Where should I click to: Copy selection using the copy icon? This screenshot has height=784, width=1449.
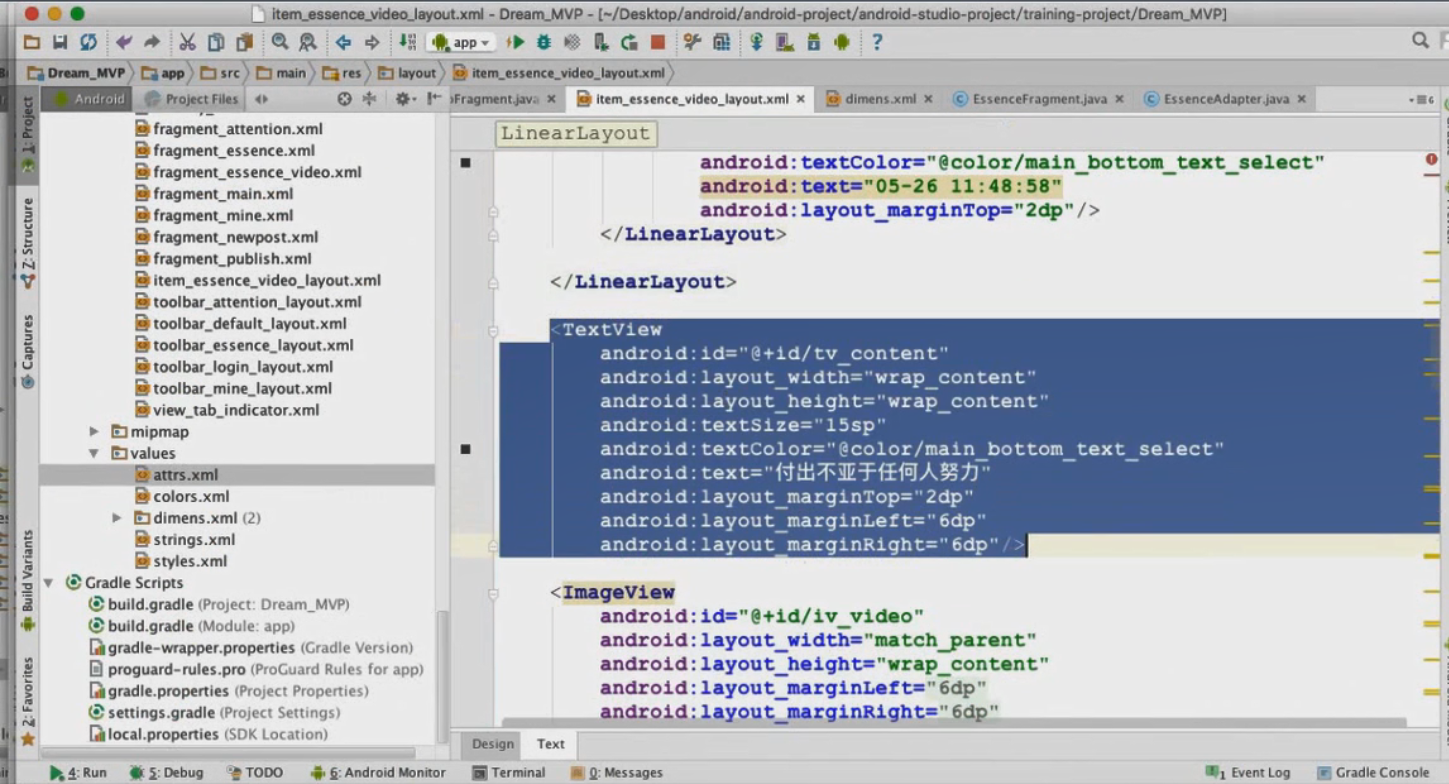pos(216,42)
